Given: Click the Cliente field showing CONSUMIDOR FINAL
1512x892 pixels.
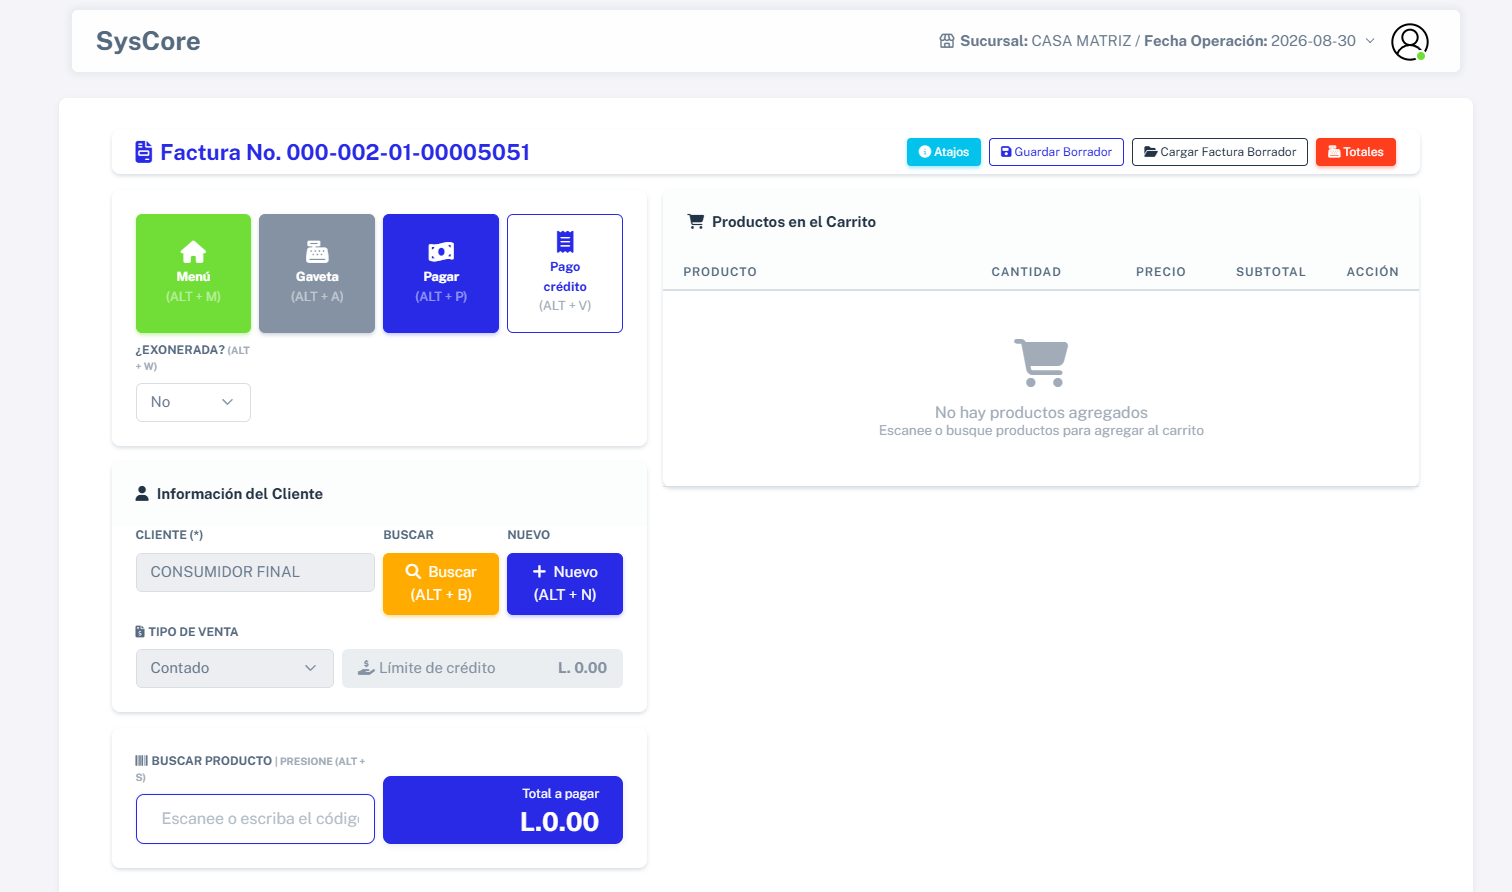Looking at the screenshot, I should (x=255, y=572).
